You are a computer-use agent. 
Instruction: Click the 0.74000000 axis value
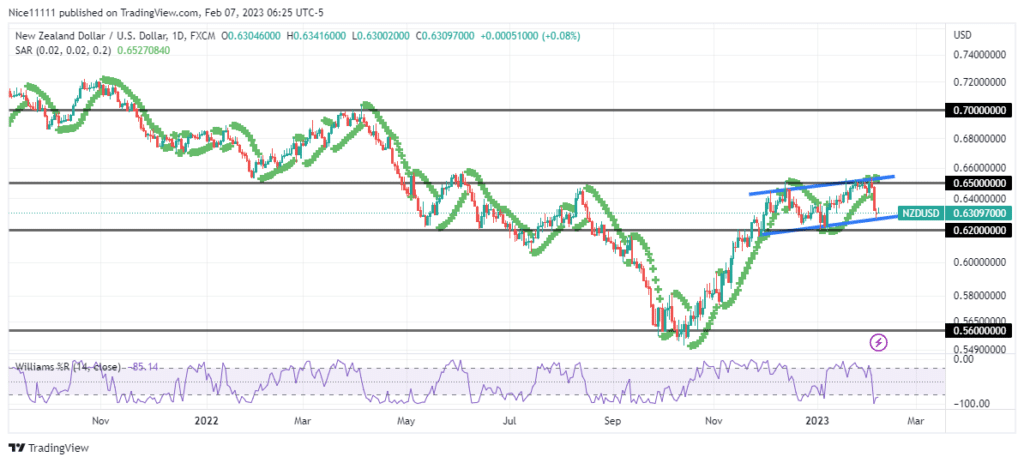pyautogui.click(x=980, y=55)
